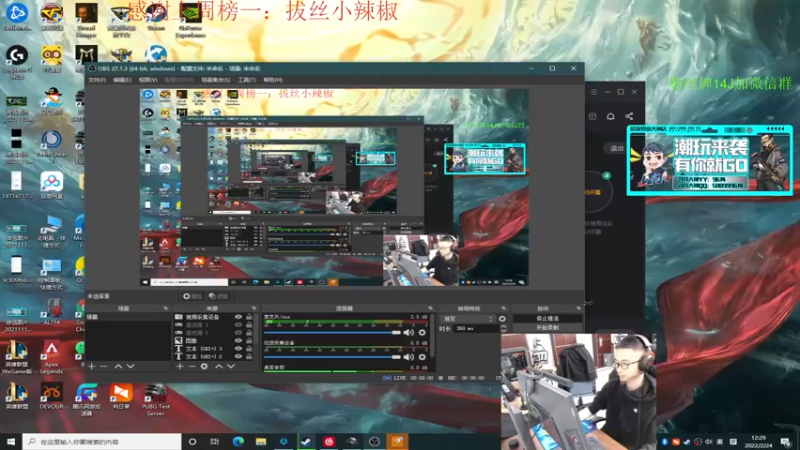Image resolution: width=800 pixels, height=450 pixels.
Task: Toggle lock on 文本 (GDI+) 2 source
Action: tap(249, 356)
